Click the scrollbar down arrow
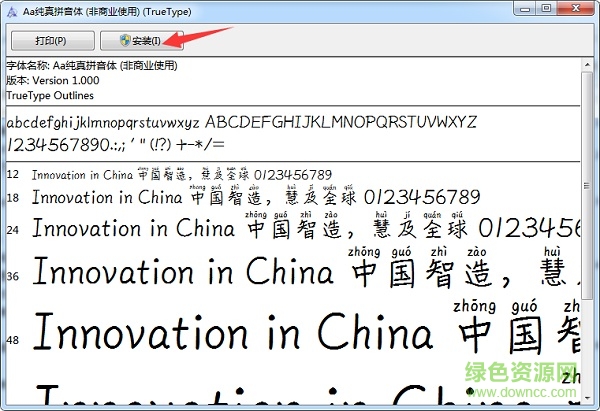Image resolution: width=600 pixels, height=411 pixels. pos(587,398)
